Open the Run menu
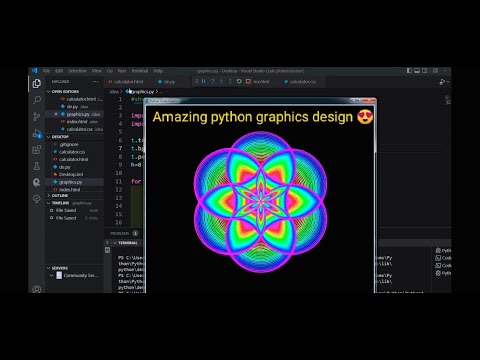Screen dimensions: 480x360 pyautogui.click(x=122, y=71)
